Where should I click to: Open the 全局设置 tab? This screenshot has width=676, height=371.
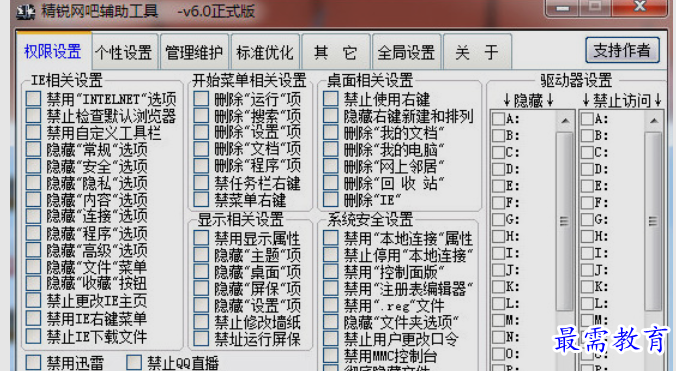pos(406,53)
